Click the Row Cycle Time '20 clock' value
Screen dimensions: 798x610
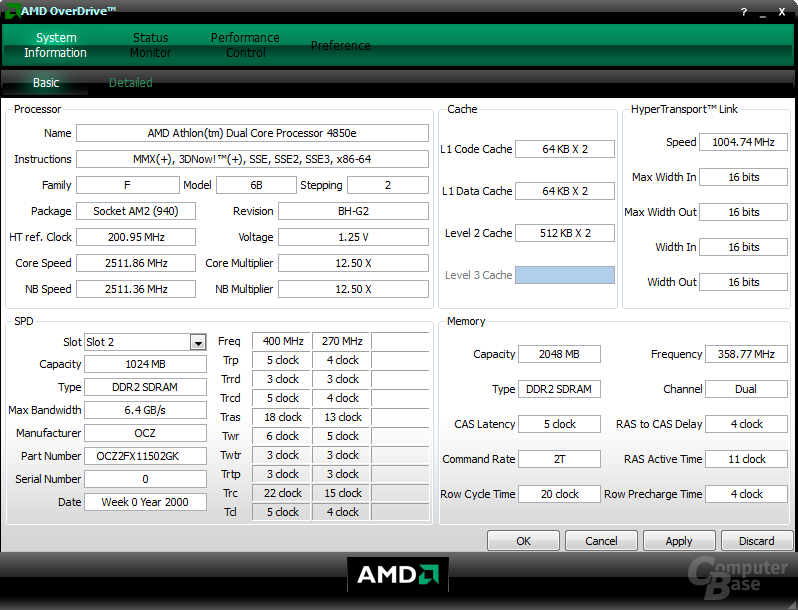click(559, 494)
